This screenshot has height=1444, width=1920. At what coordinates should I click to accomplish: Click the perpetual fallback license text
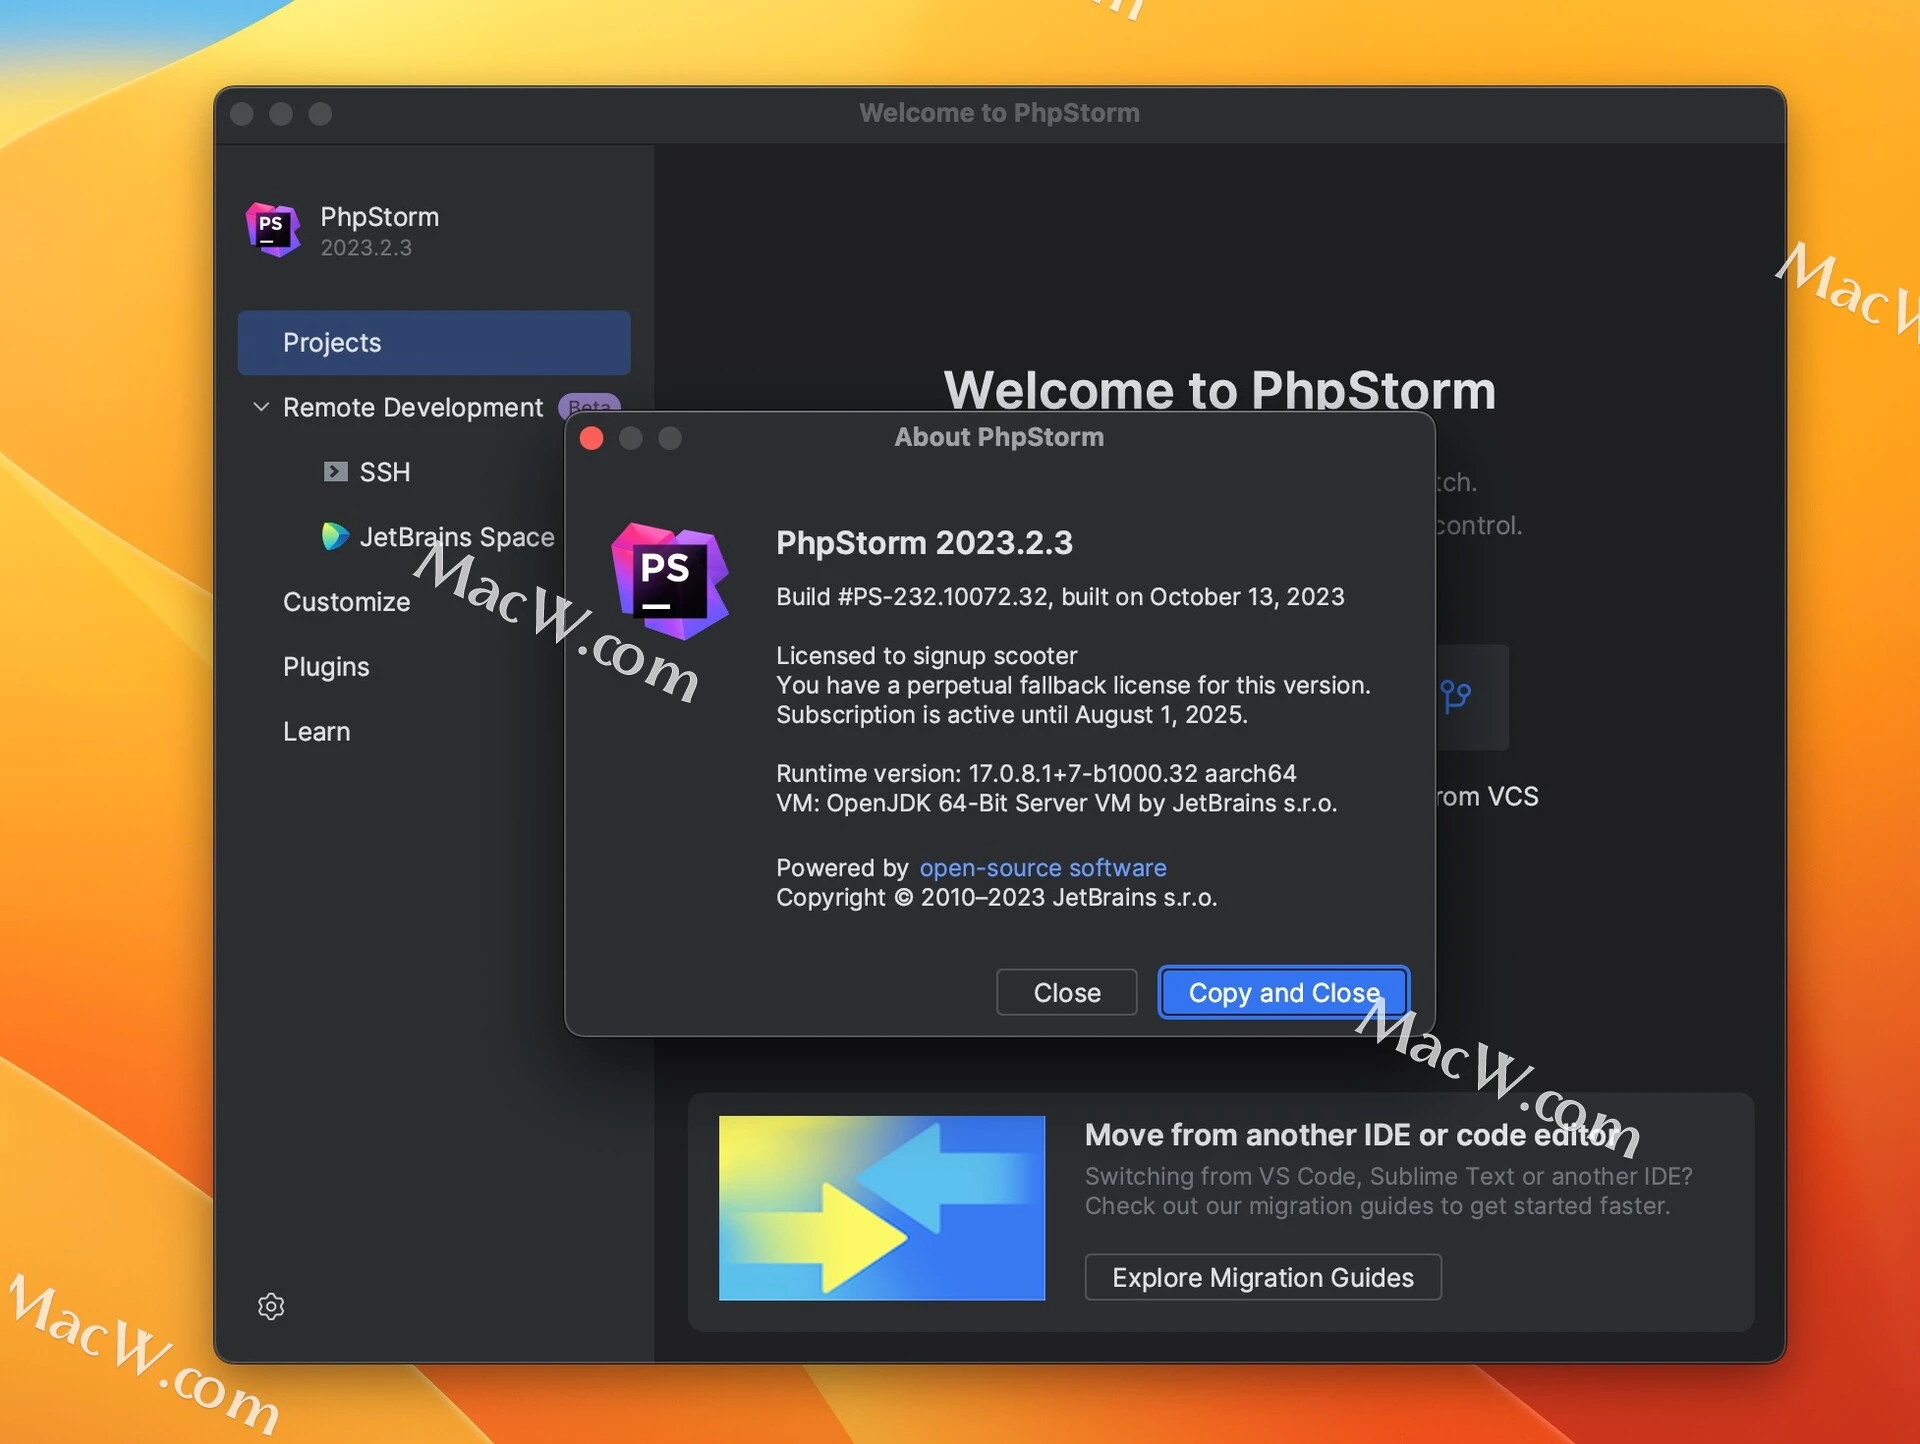(1073, 686)
